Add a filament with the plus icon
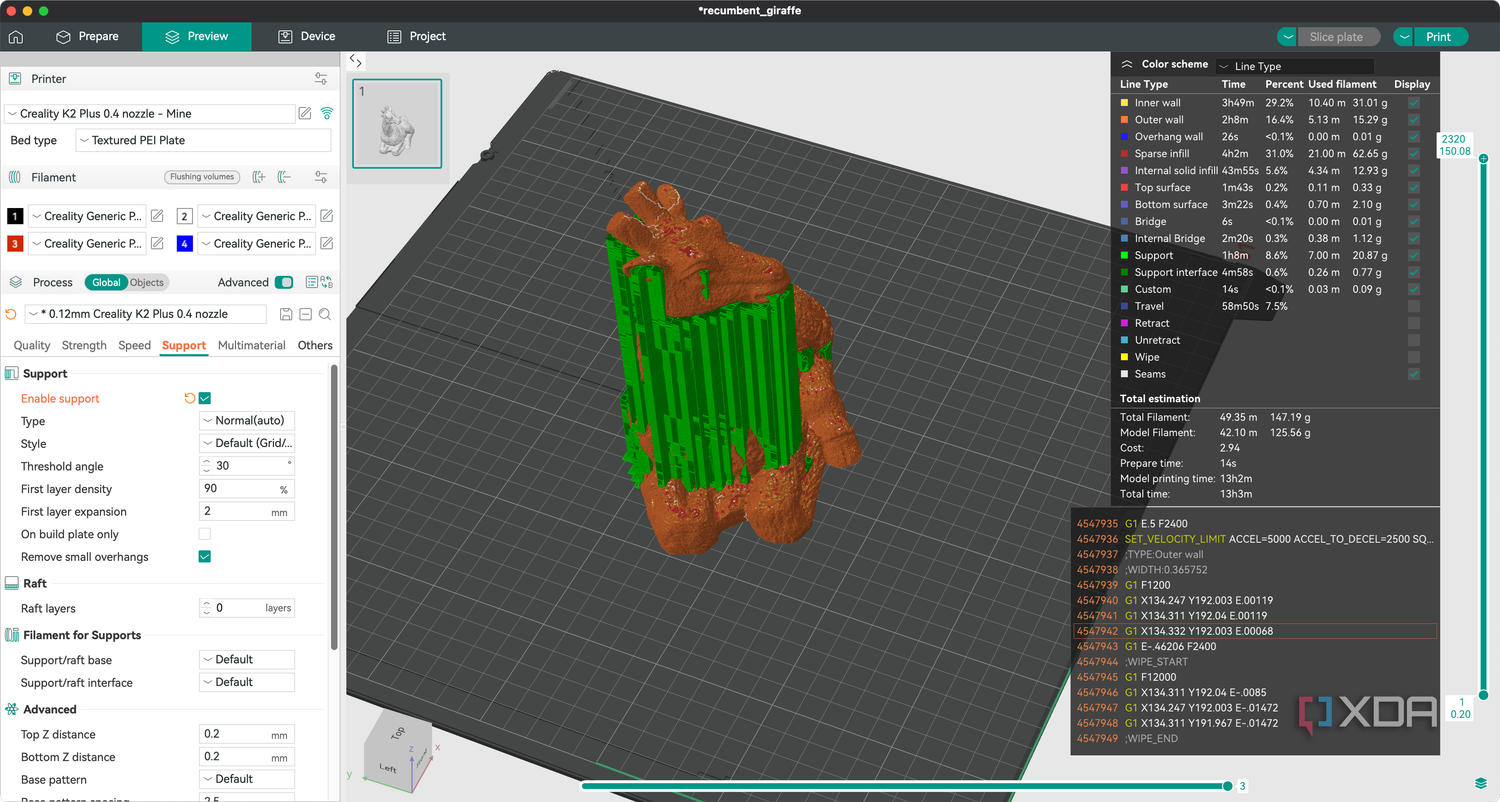 pyautogui.click(x=259, y=177)
